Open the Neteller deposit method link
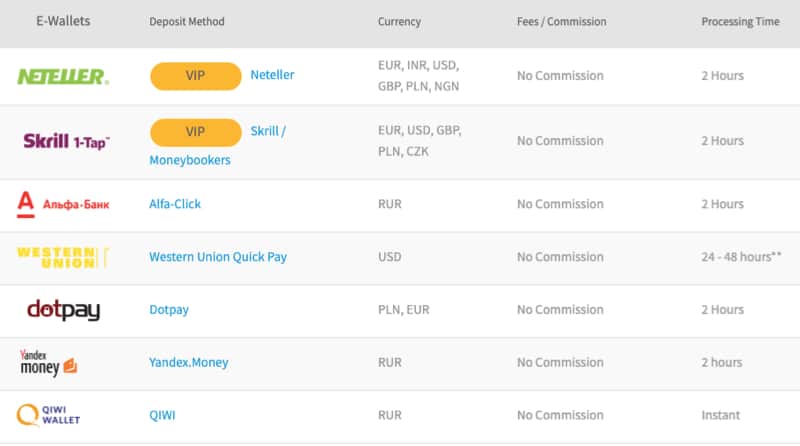800x446 pixels. [x=272, y=75]
